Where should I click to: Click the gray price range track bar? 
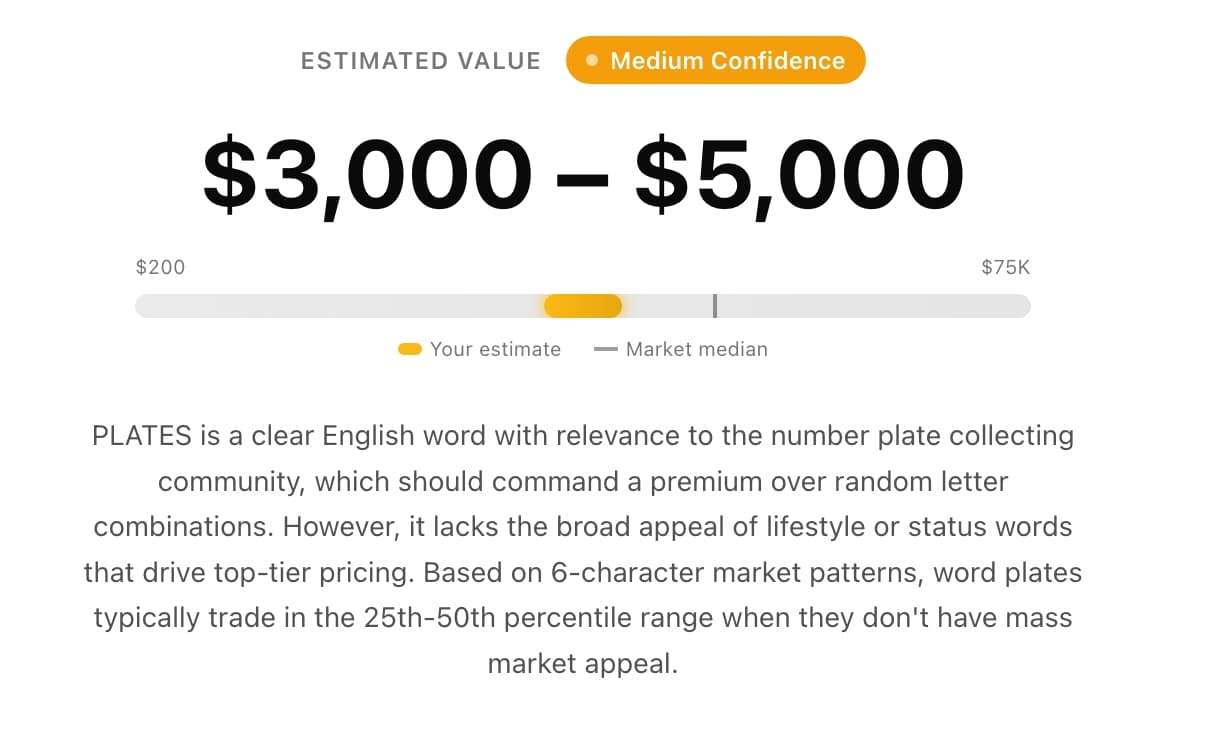(x=350, y=305)
